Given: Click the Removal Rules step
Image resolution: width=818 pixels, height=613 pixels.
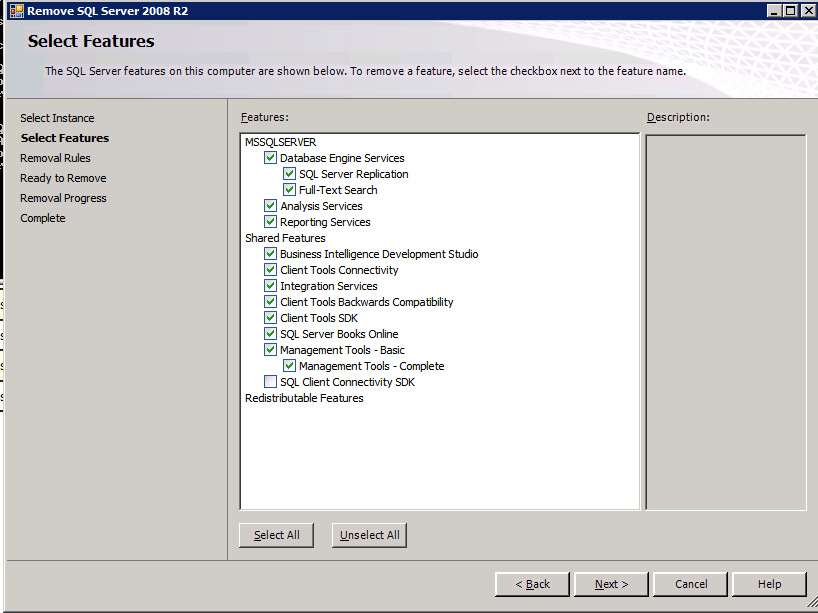Looking at the screenshot, I should point(55,158).
